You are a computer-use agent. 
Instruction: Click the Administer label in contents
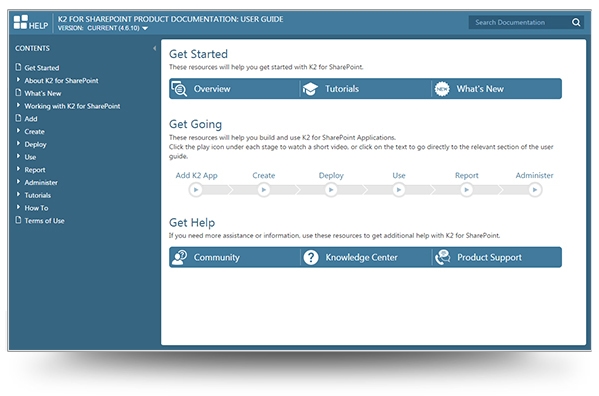(x=41, y=183)
